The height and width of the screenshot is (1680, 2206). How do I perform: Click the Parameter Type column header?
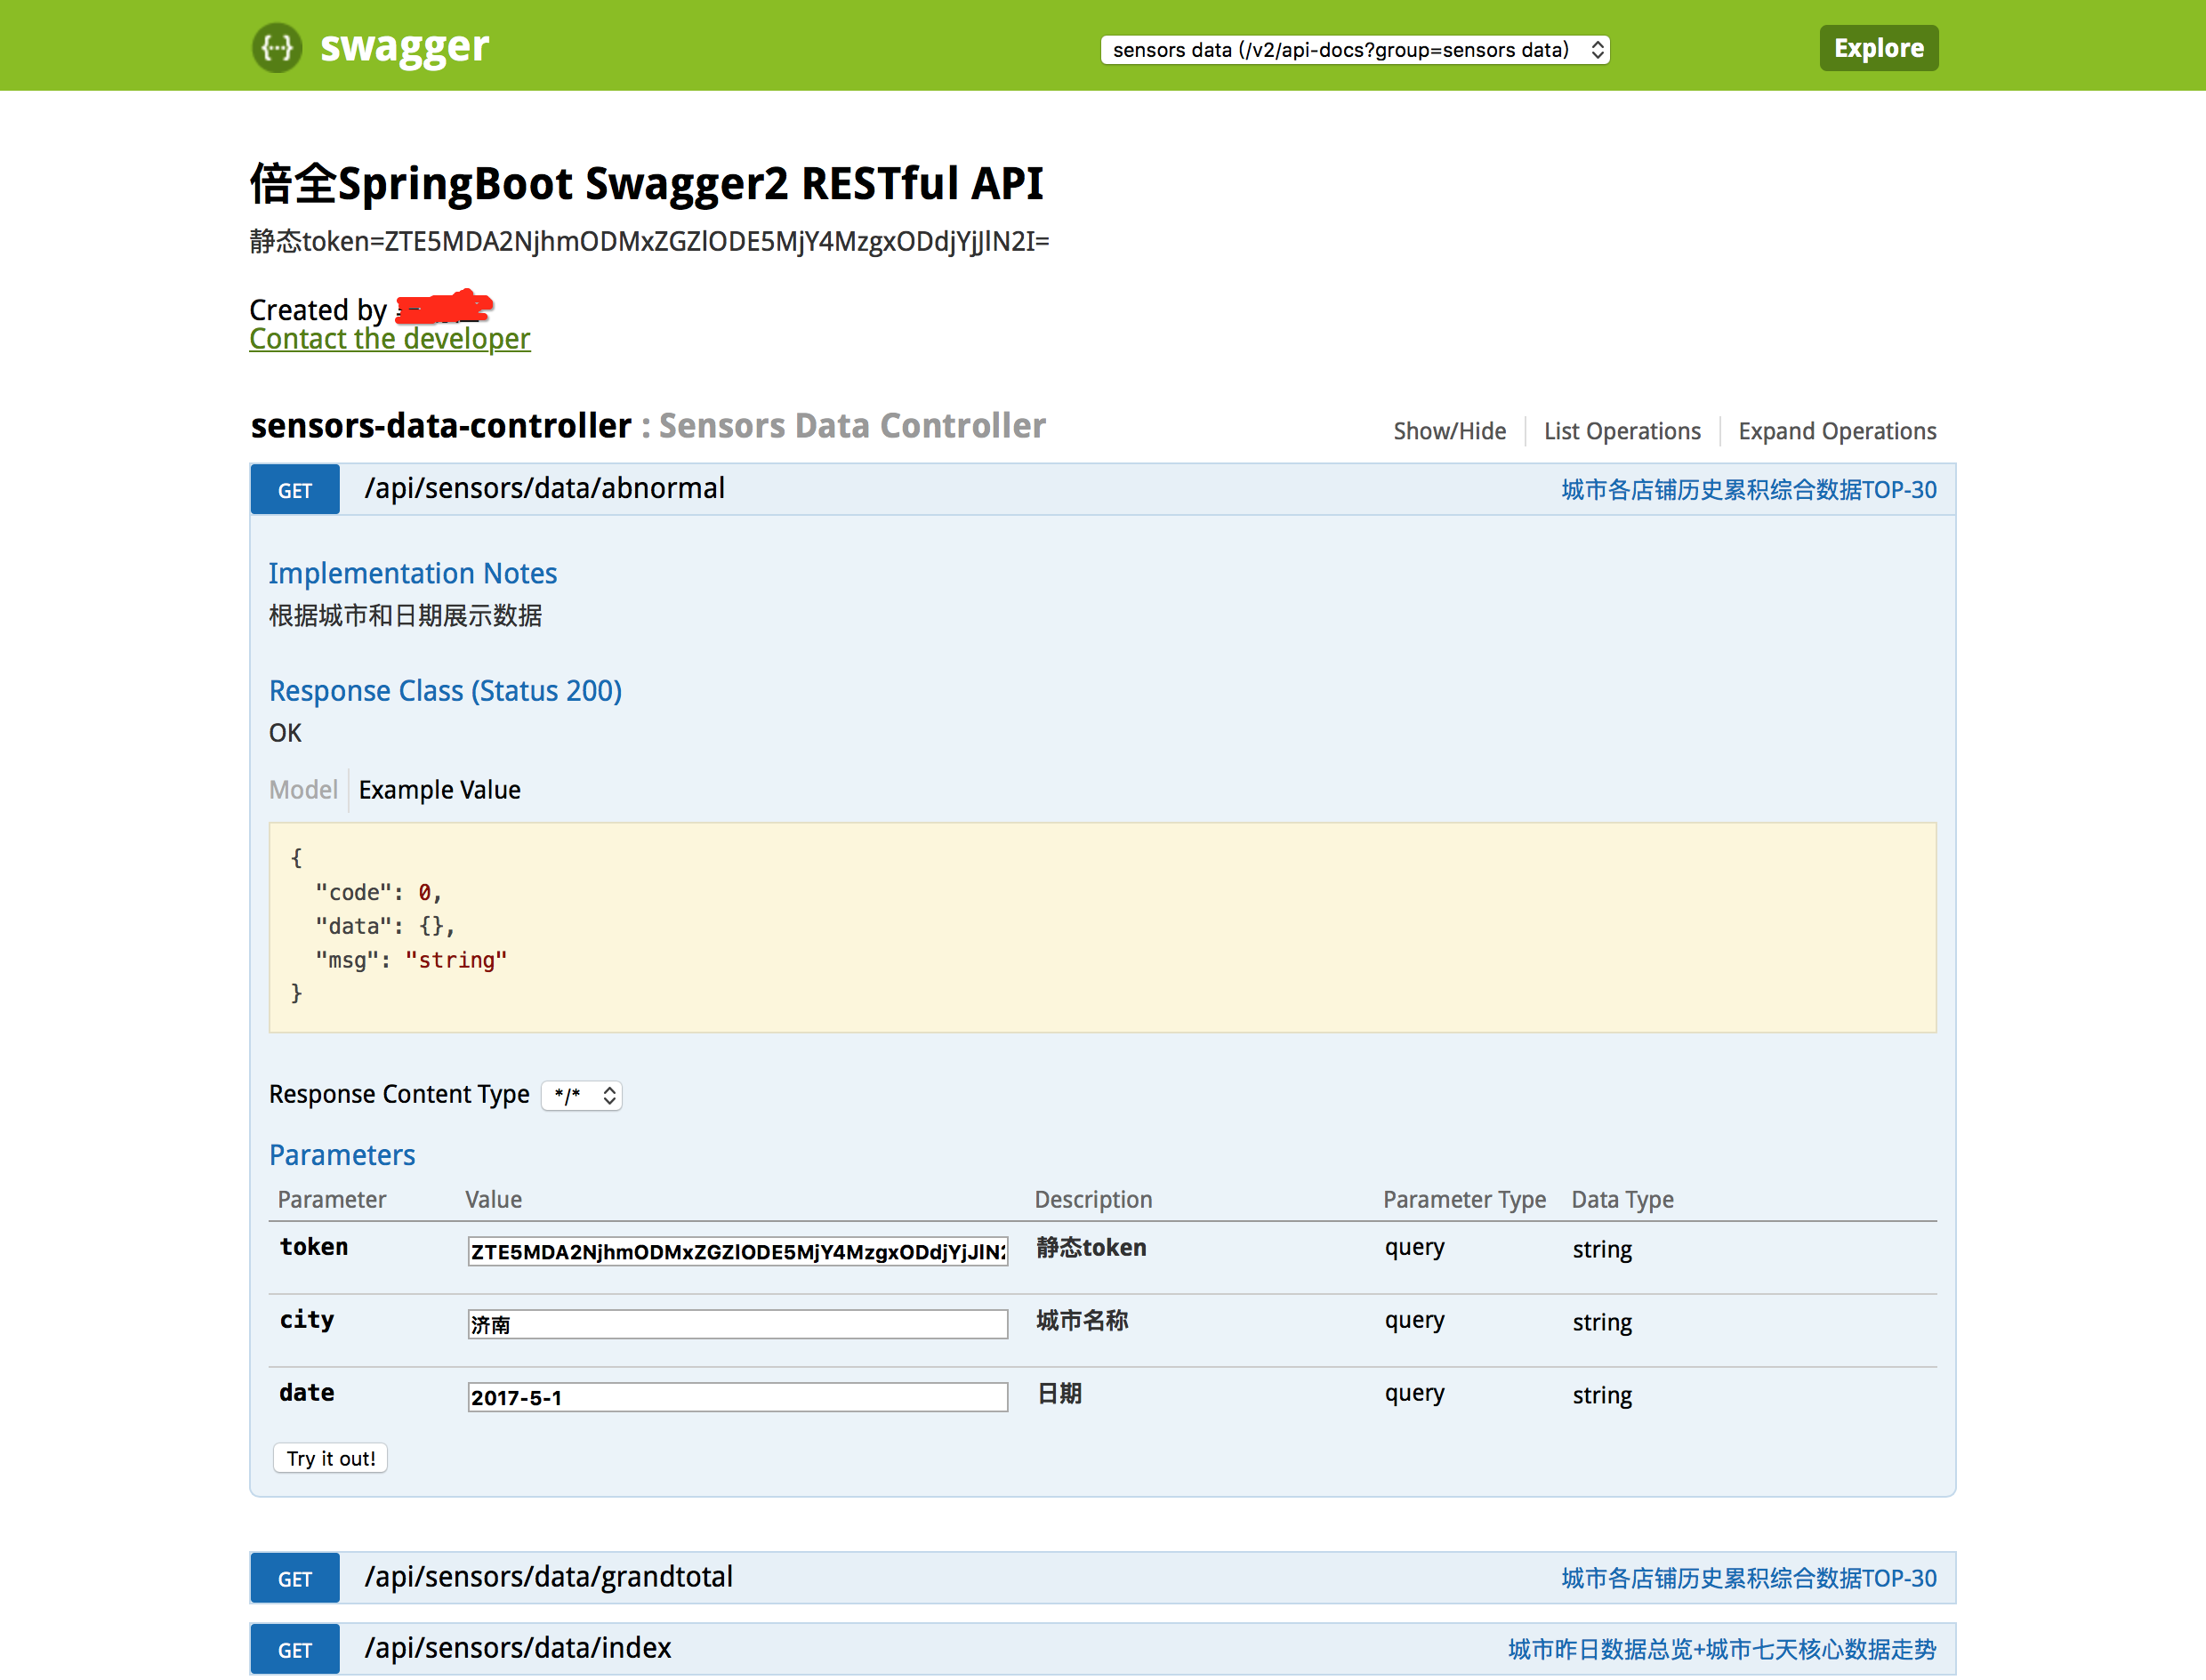click(1465, 1200)
